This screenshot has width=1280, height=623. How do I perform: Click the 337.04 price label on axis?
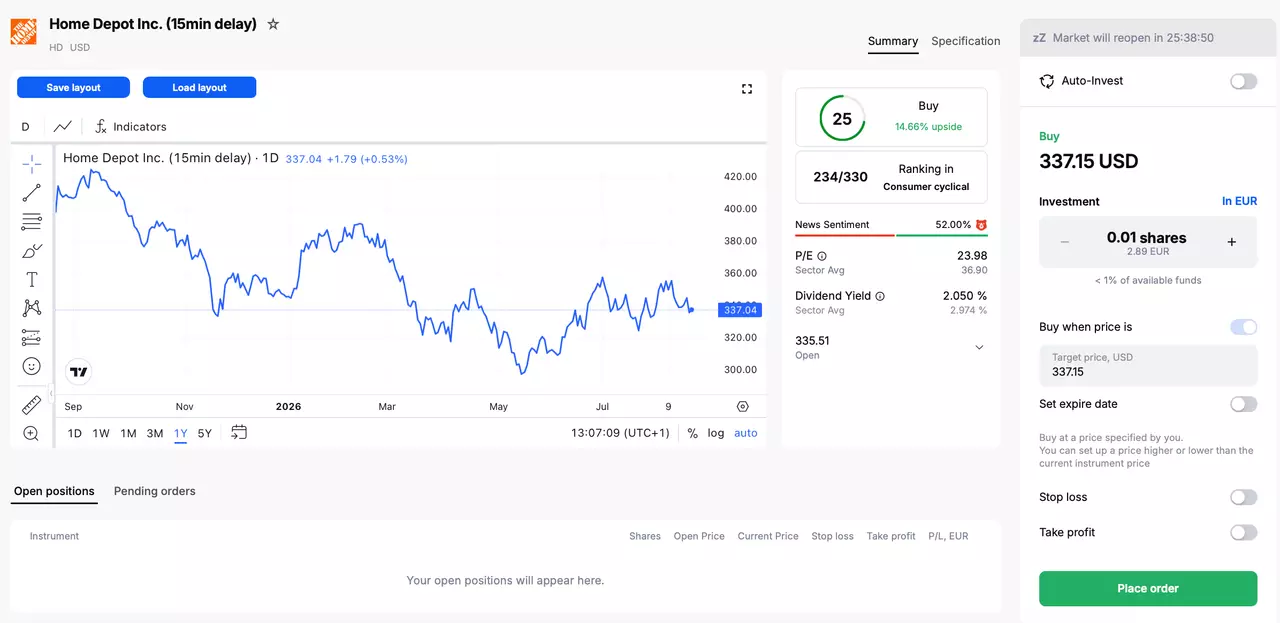point(740,310)
